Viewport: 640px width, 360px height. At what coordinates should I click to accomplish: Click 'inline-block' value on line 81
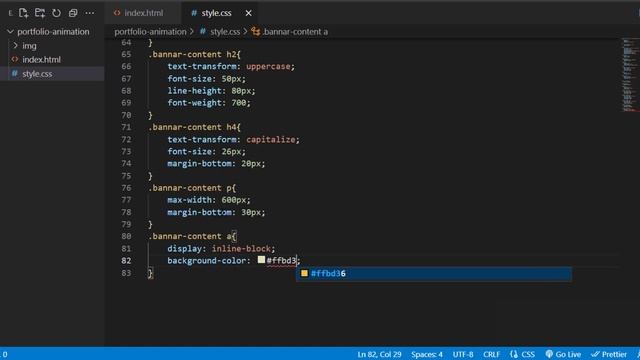pyautogui.click(x=241, y=249)
